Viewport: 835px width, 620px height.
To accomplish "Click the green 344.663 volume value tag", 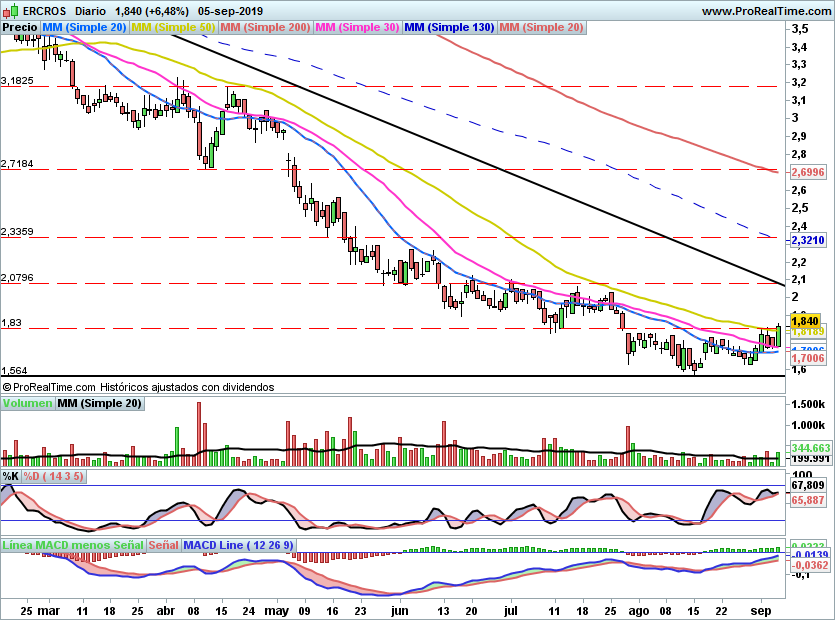I will [811, 448].
